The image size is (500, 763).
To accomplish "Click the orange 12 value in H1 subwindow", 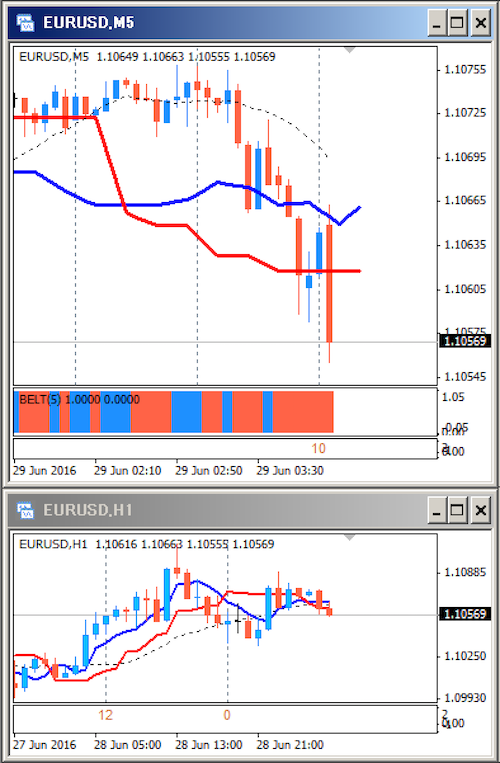I will (106, 715).
